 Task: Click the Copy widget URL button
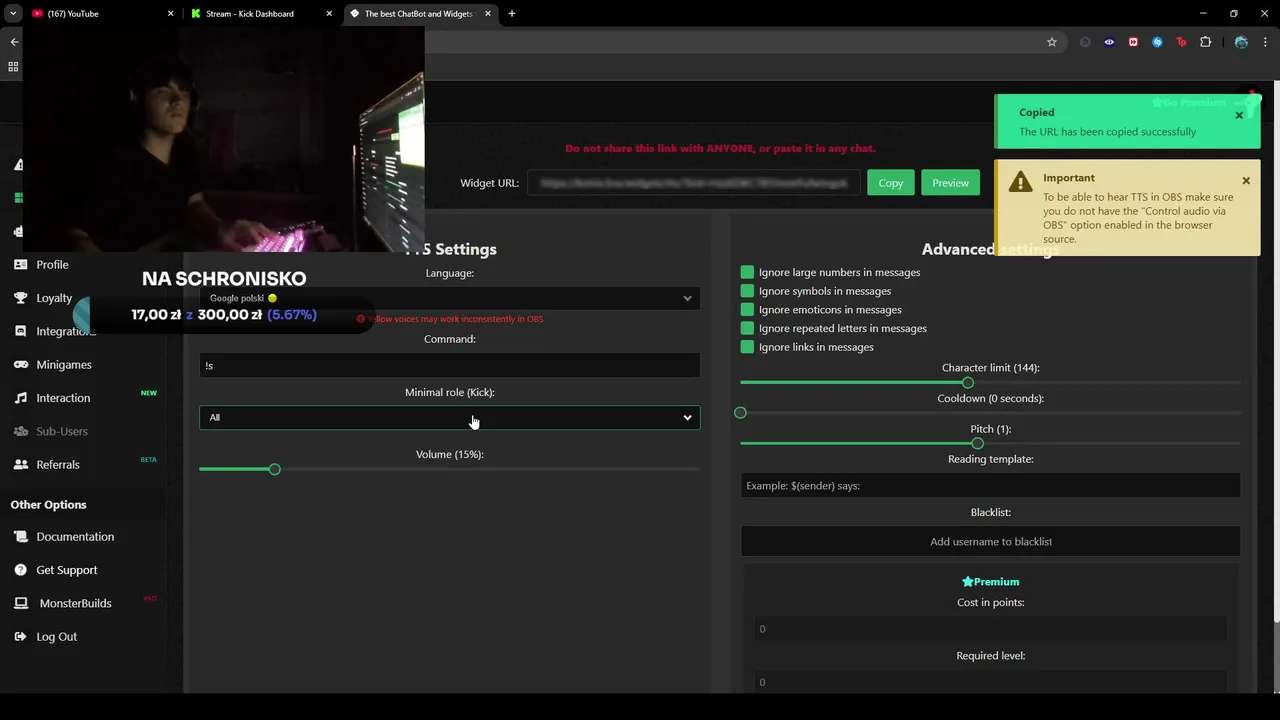pyautogui.click(x=891, y=183)
